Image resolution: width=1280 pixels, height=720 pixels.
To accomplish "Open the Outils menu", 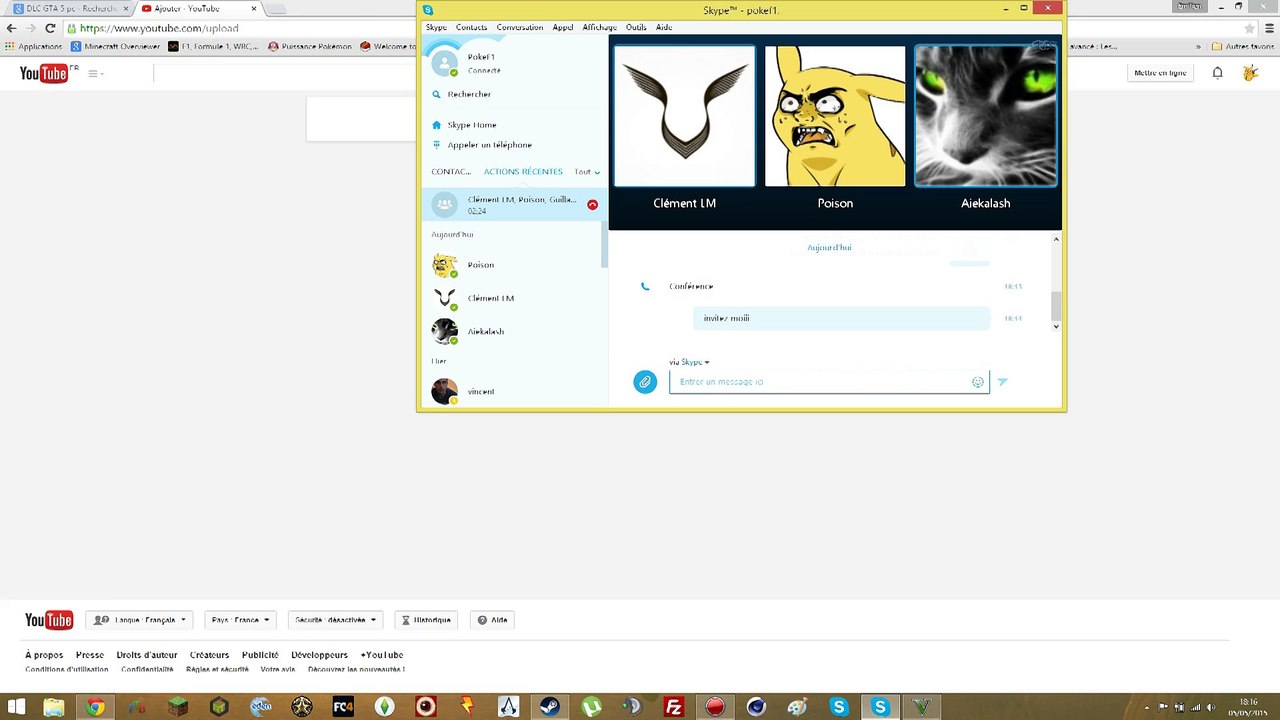I will (x=636, y=27).
